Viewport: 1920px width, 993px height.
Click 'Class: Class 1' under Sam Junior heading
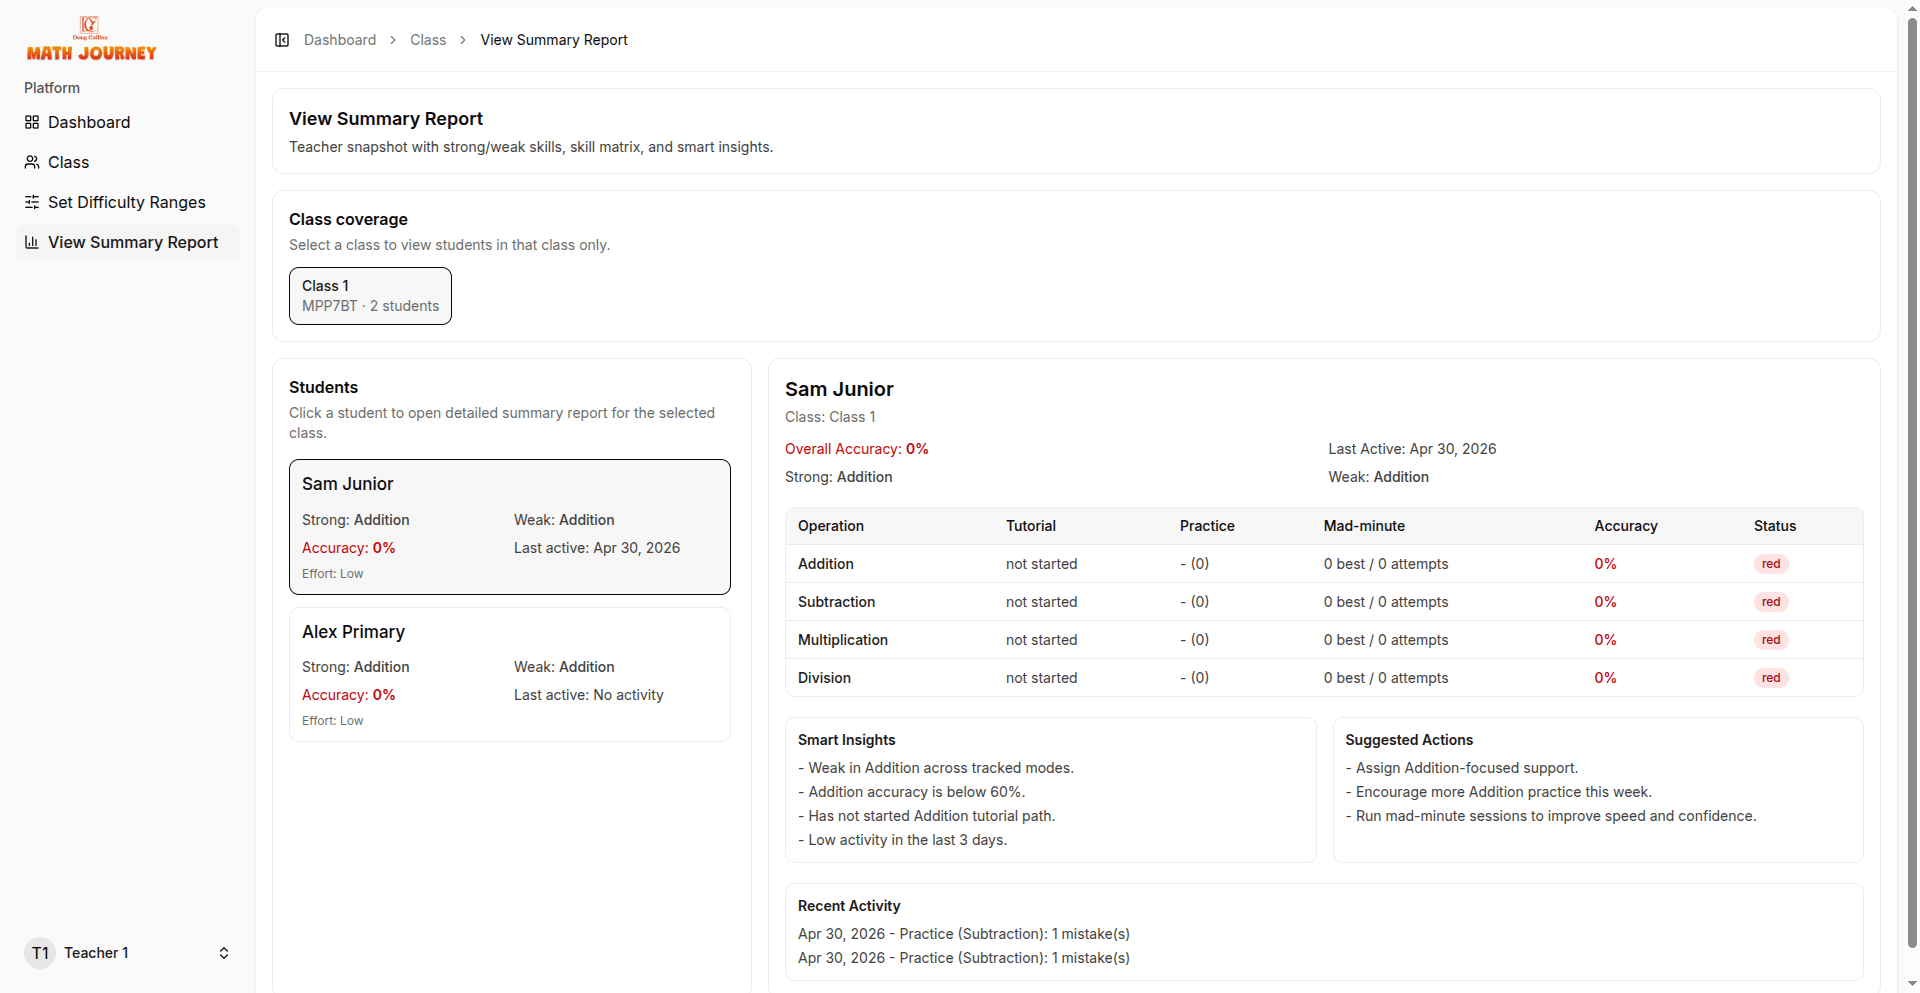click(x=830, y=417)
